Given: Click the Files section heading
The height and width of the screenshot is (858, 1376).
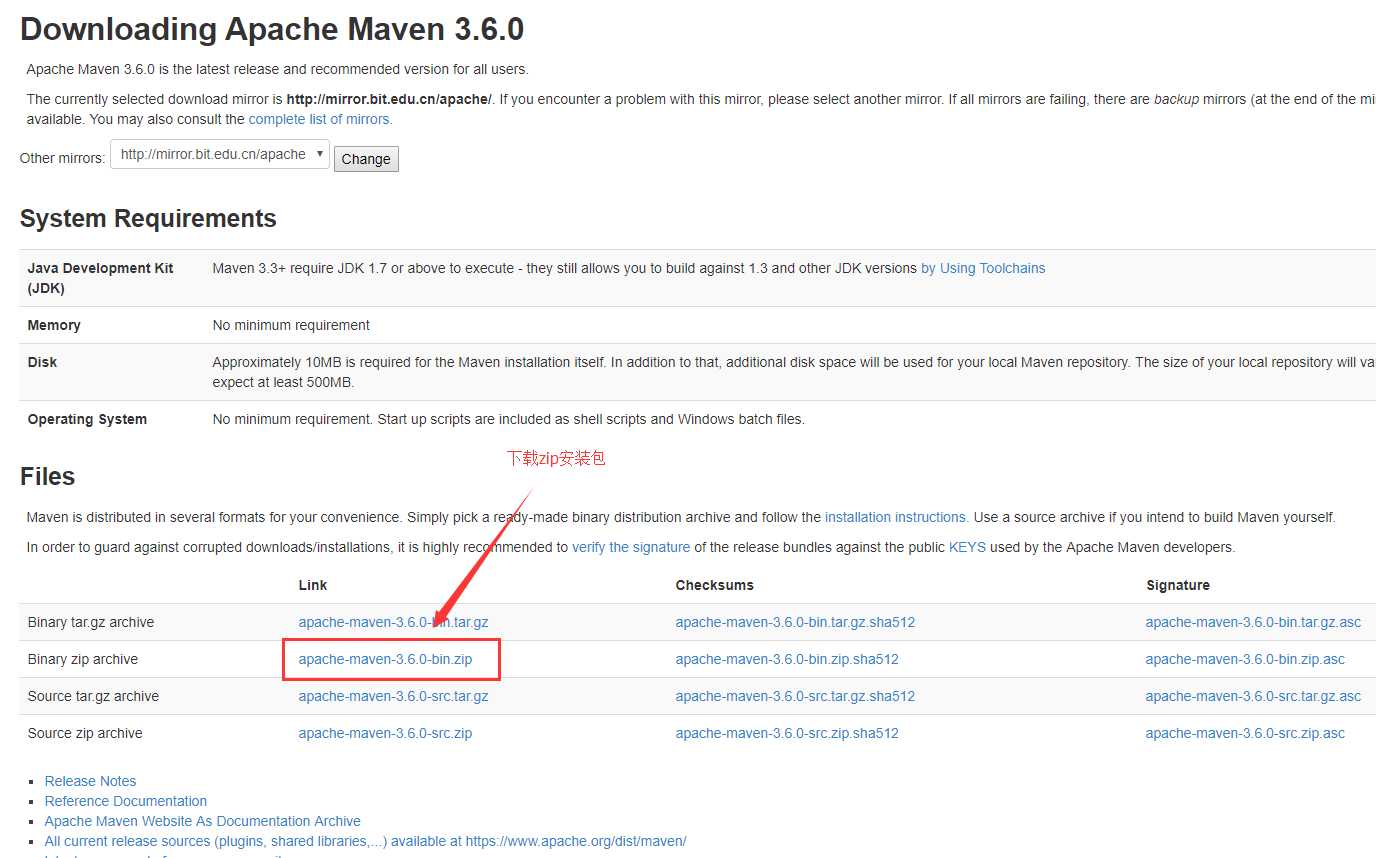Looking at the screenshot, I should [47, 476].
